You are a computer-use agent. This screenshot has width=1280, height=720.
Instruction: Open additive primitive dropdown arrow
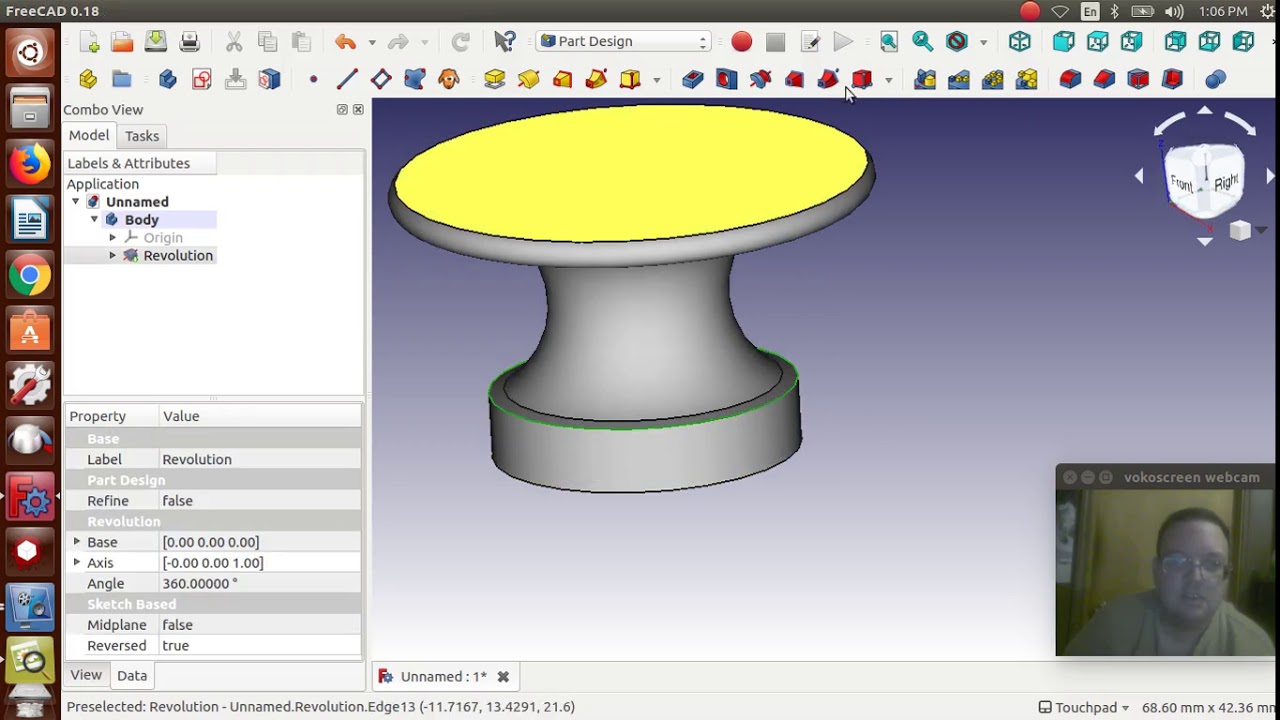(x=656, y=79)
